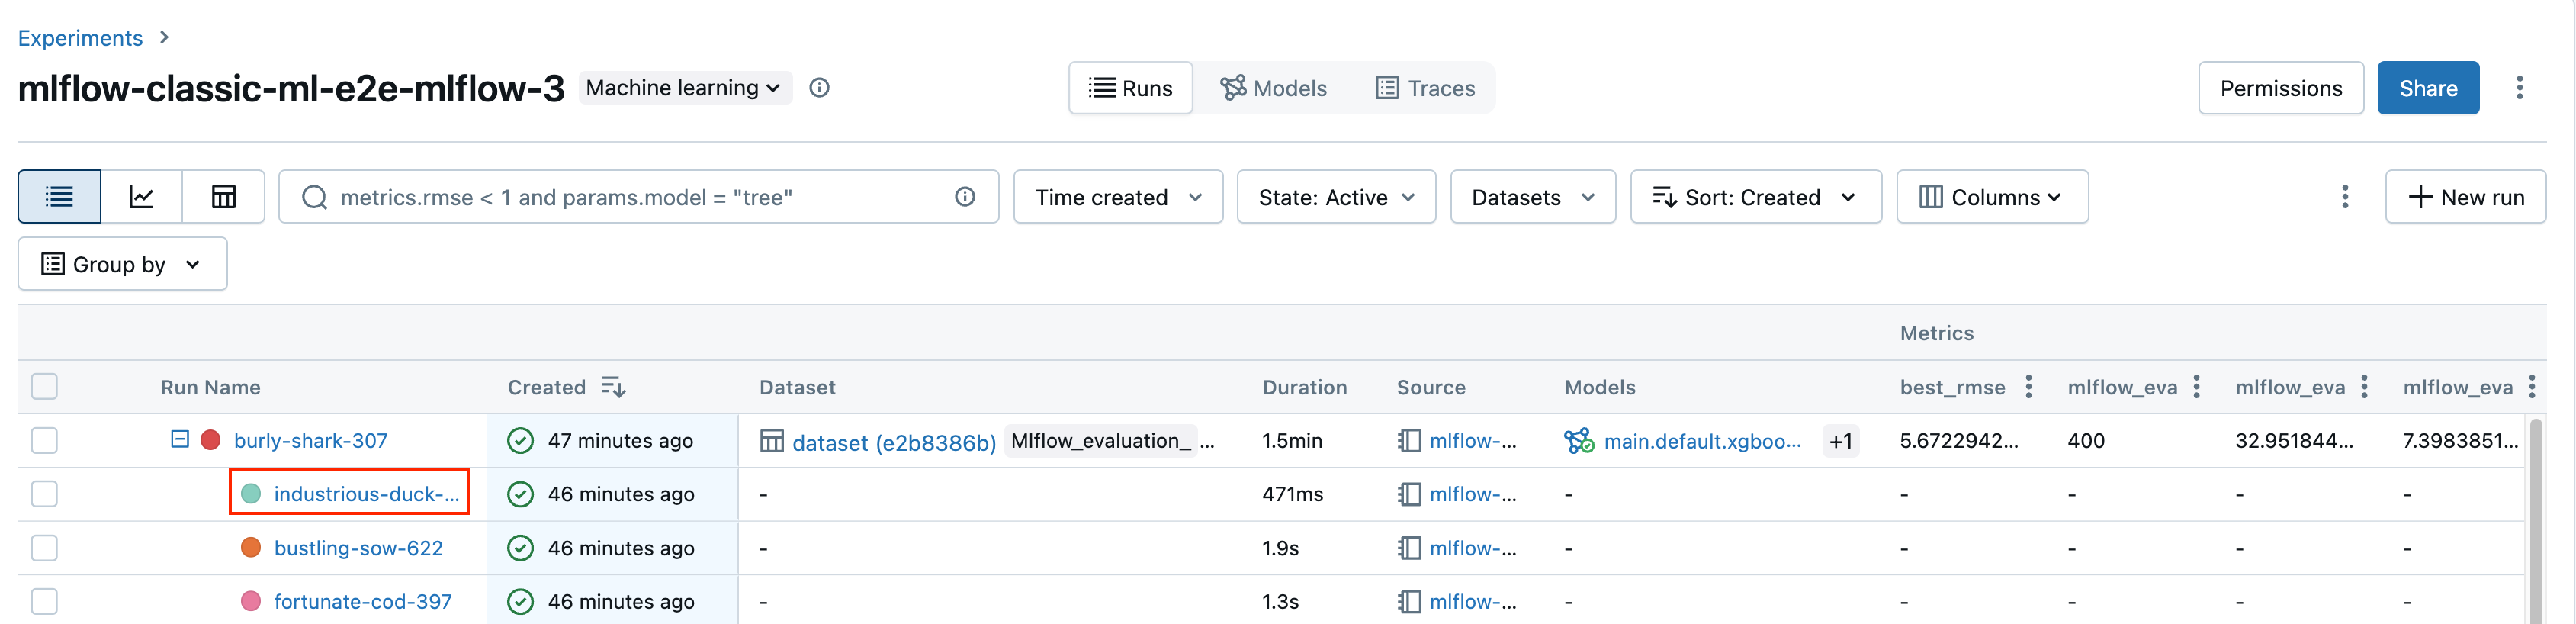Image resolution: width=2576 pixels, height=624 pixels.
Task: Switch to table comparison view icon
Action: (223, 197)
